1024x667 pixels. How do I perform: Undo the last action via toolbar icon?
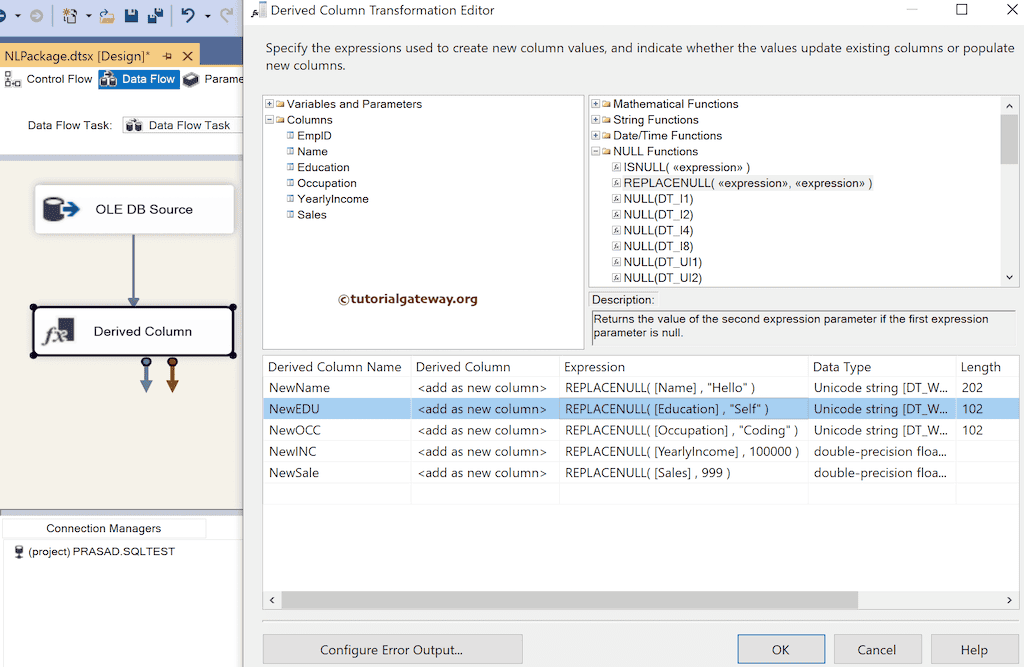(189, 15)
